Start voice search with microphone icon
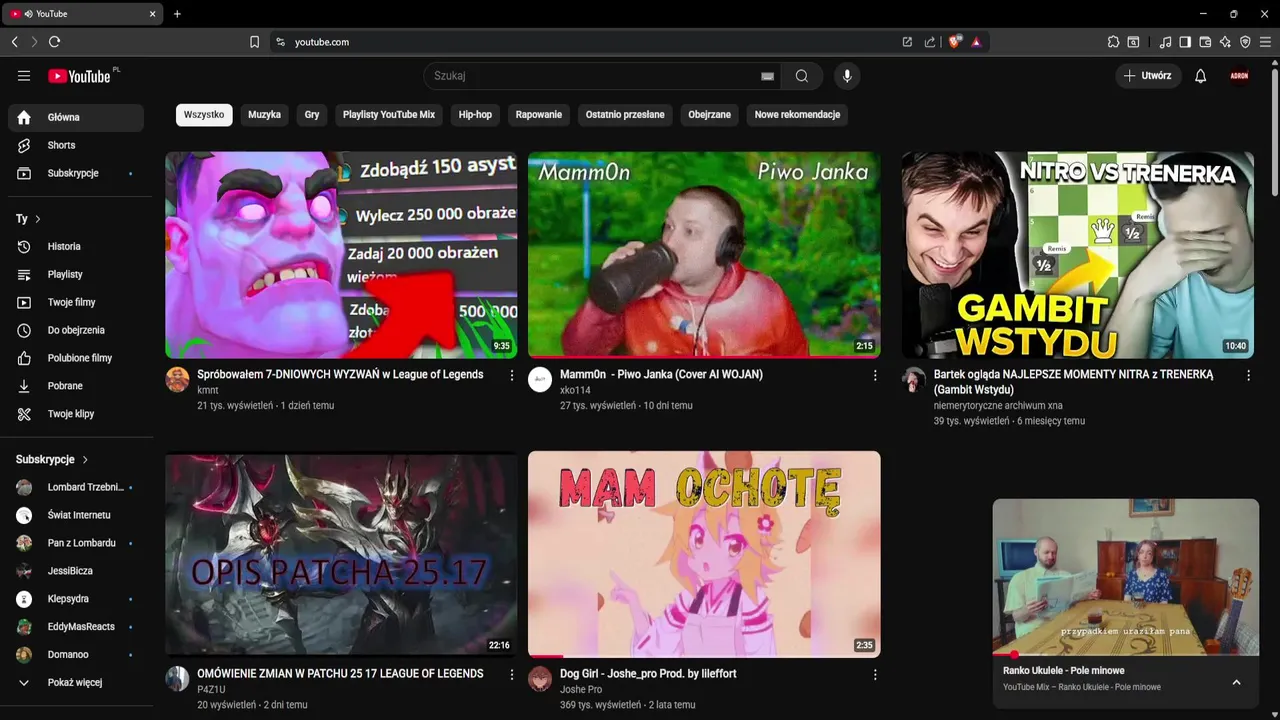Screen dimensions: 1280x720 pos(847,76)
